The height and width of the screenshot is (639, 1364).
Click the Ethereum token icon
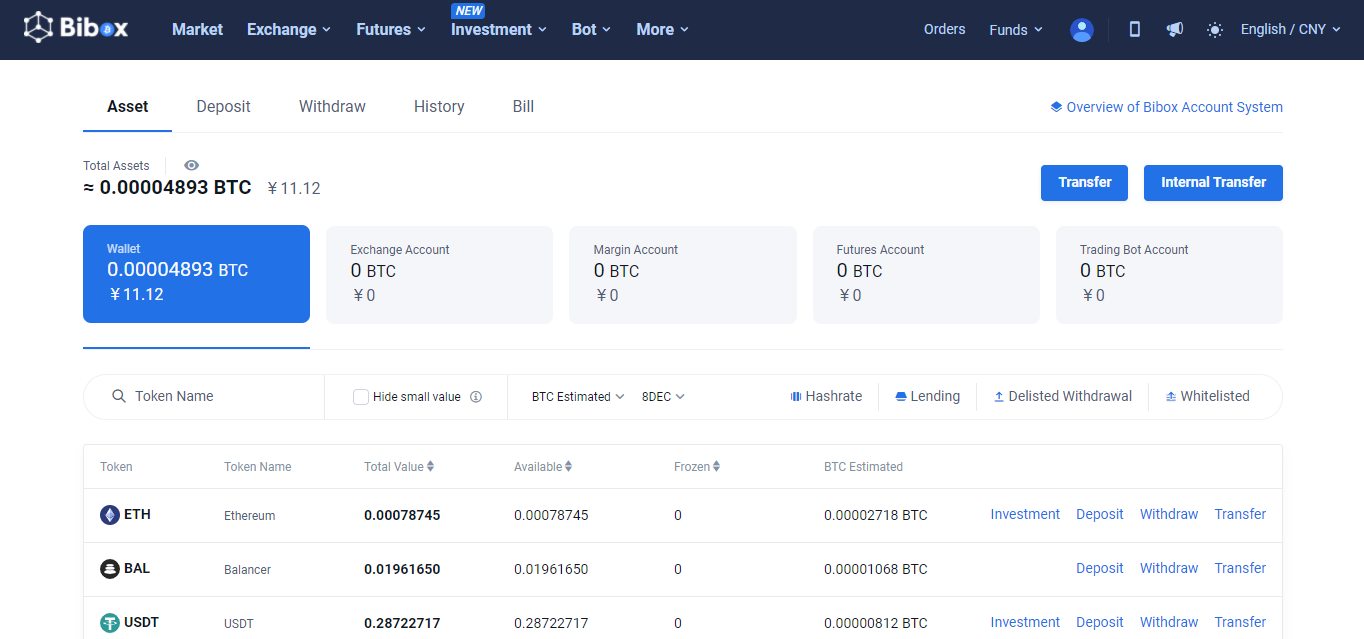110,515
